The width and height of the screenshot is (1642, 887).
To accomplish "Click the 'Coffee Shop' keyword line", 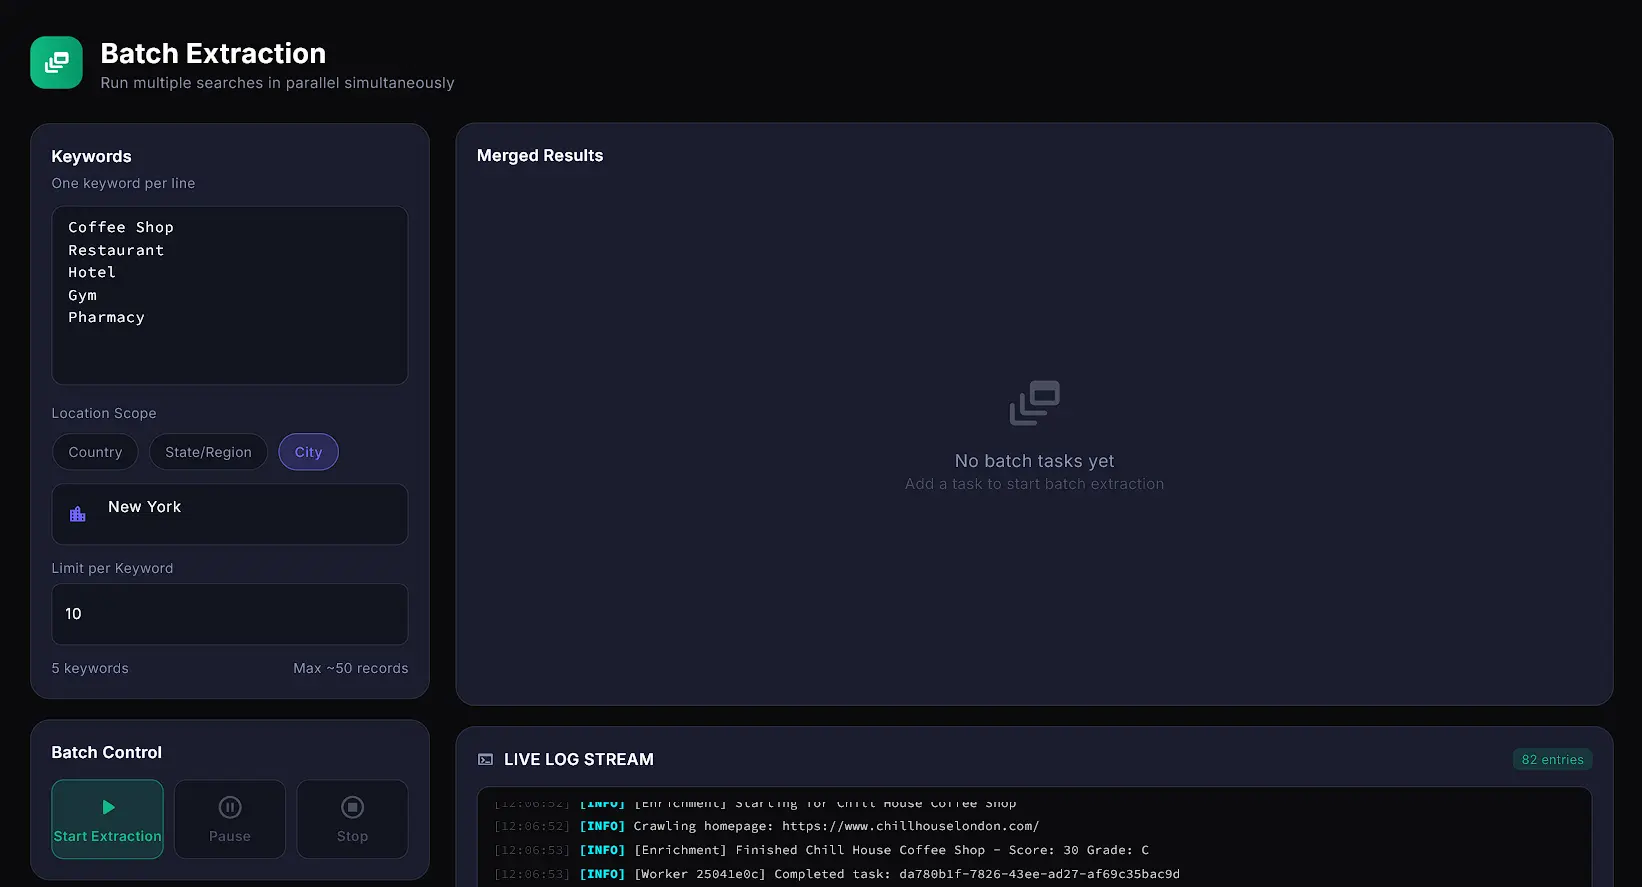I will pyautogui.click(x=121, y=228).
